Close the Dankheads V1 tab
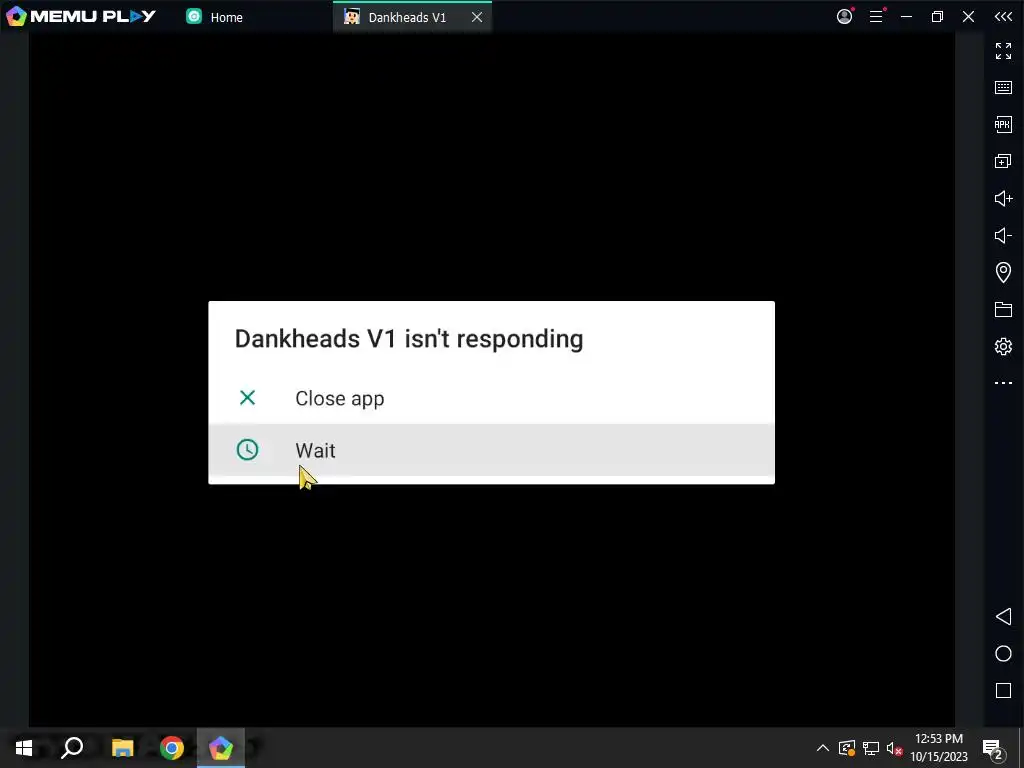 (x=477, y=17)
